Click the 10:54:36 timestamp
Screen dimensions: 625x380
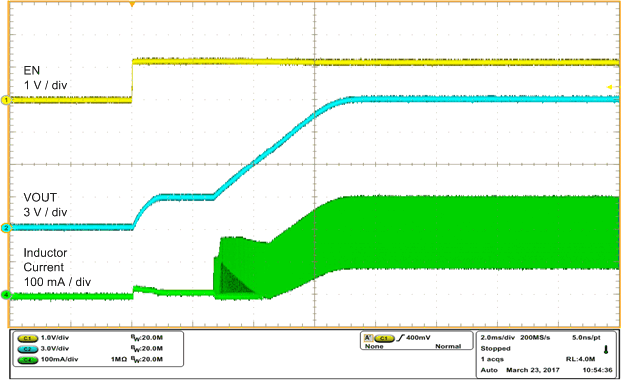point(597,370)
